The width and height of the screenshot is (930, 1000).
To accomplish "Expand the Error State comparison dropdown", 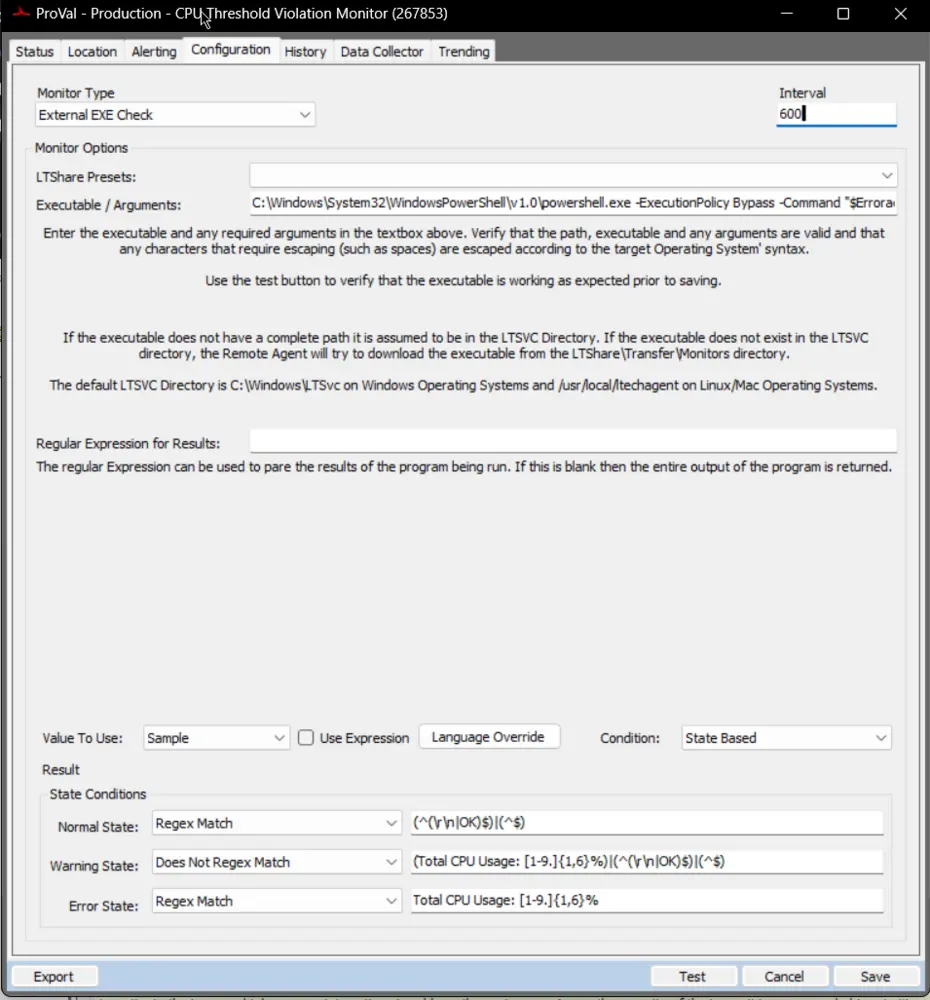I will pyautogui.click(x=277, y=901).
